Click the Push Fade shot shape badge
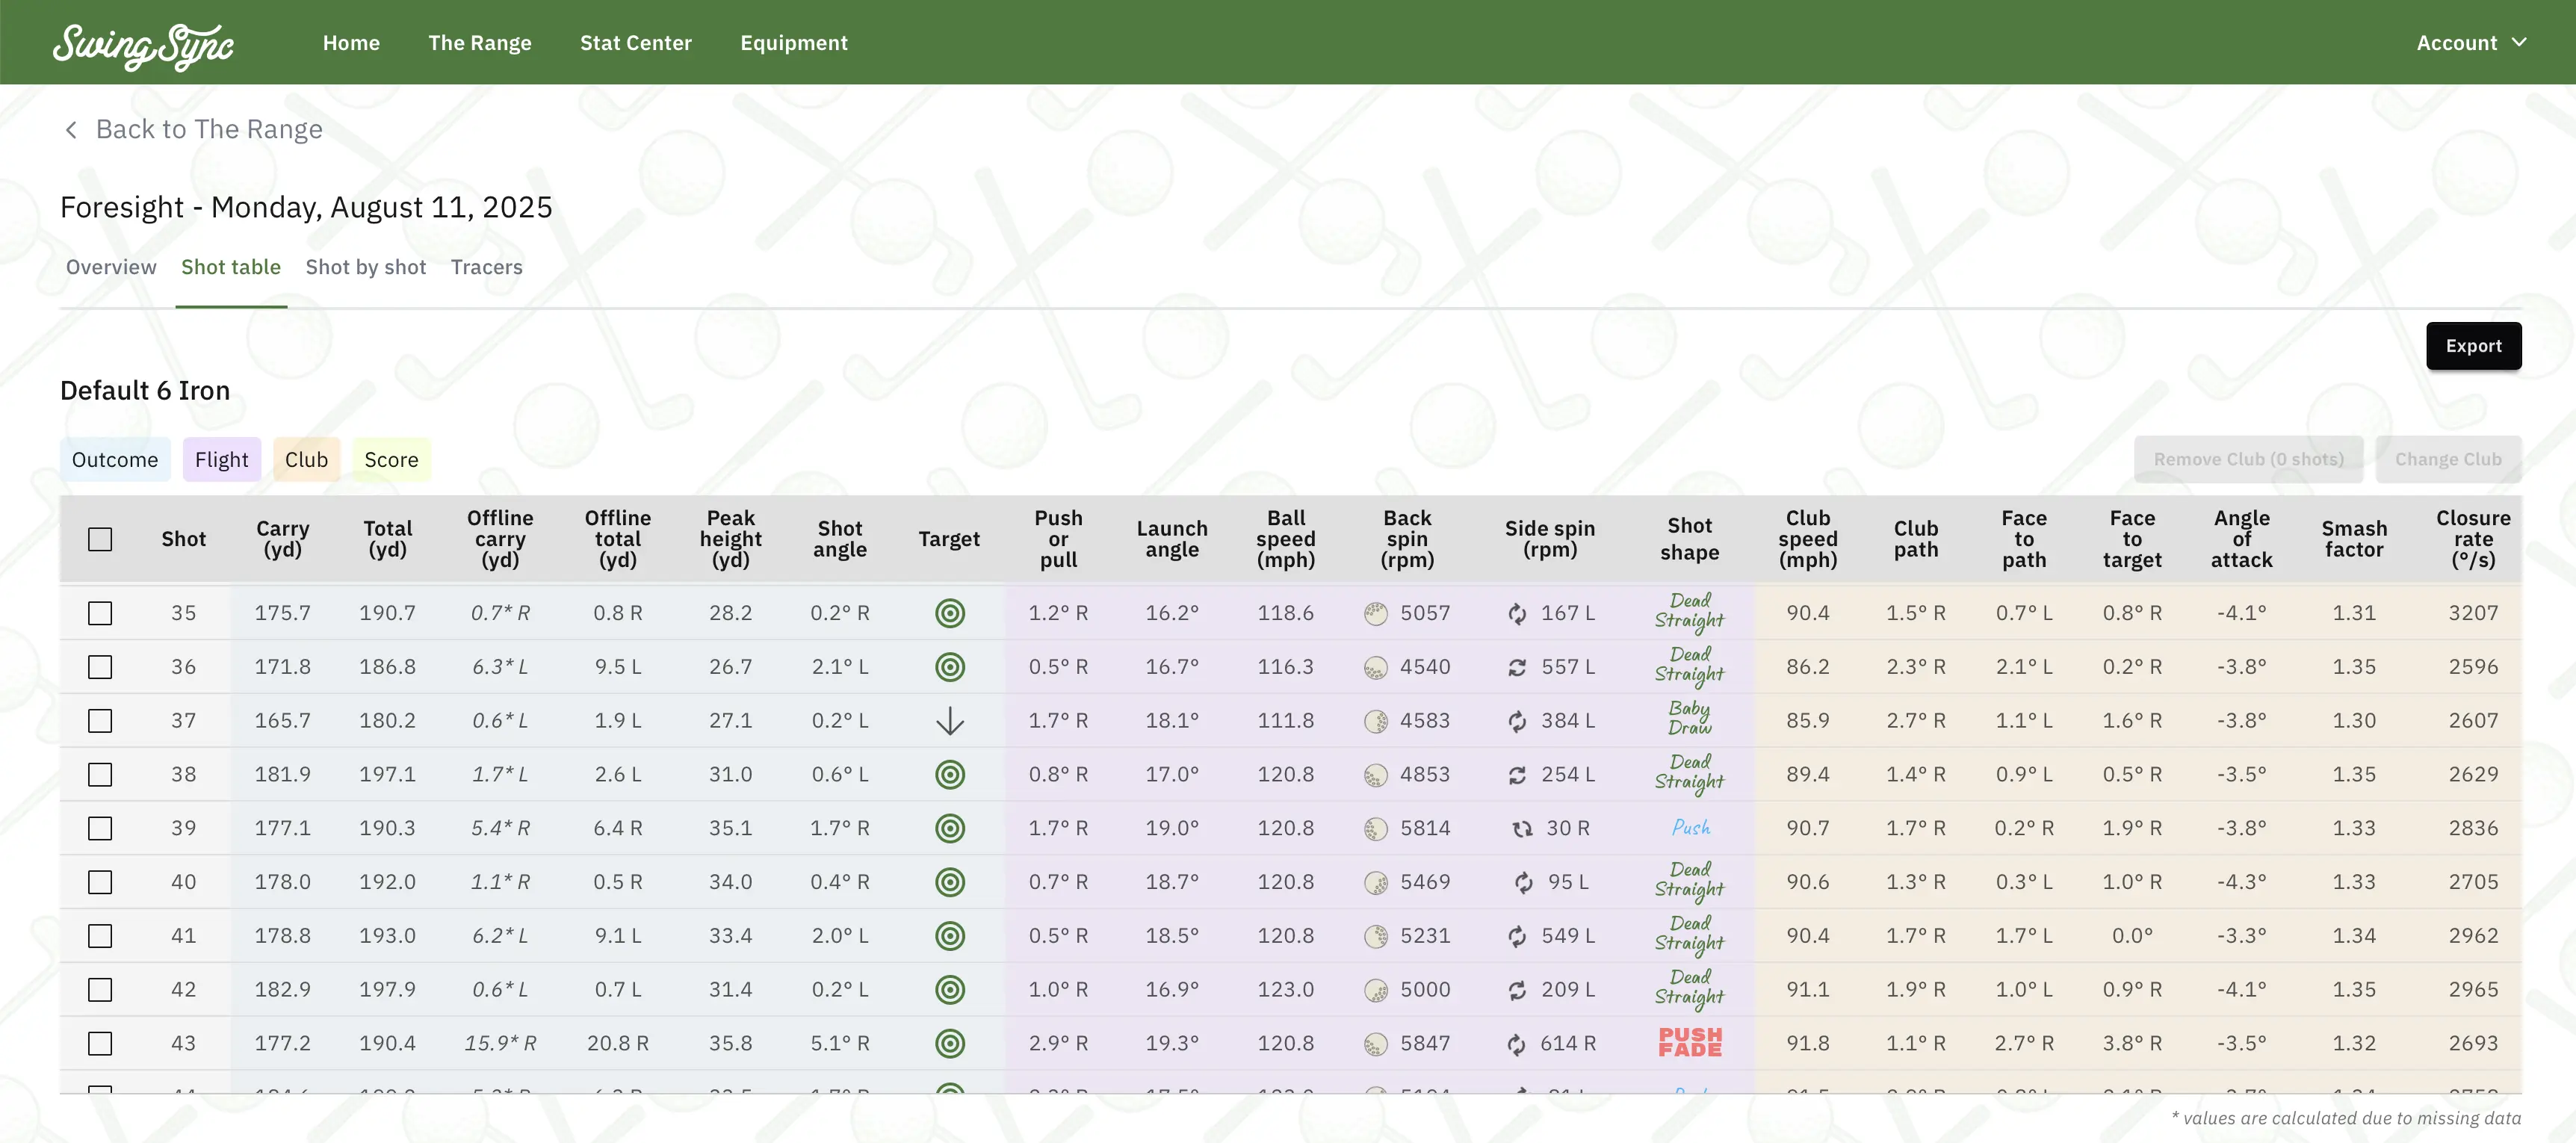This screenshot has height=1143, width=2576. point(1689,1043)
